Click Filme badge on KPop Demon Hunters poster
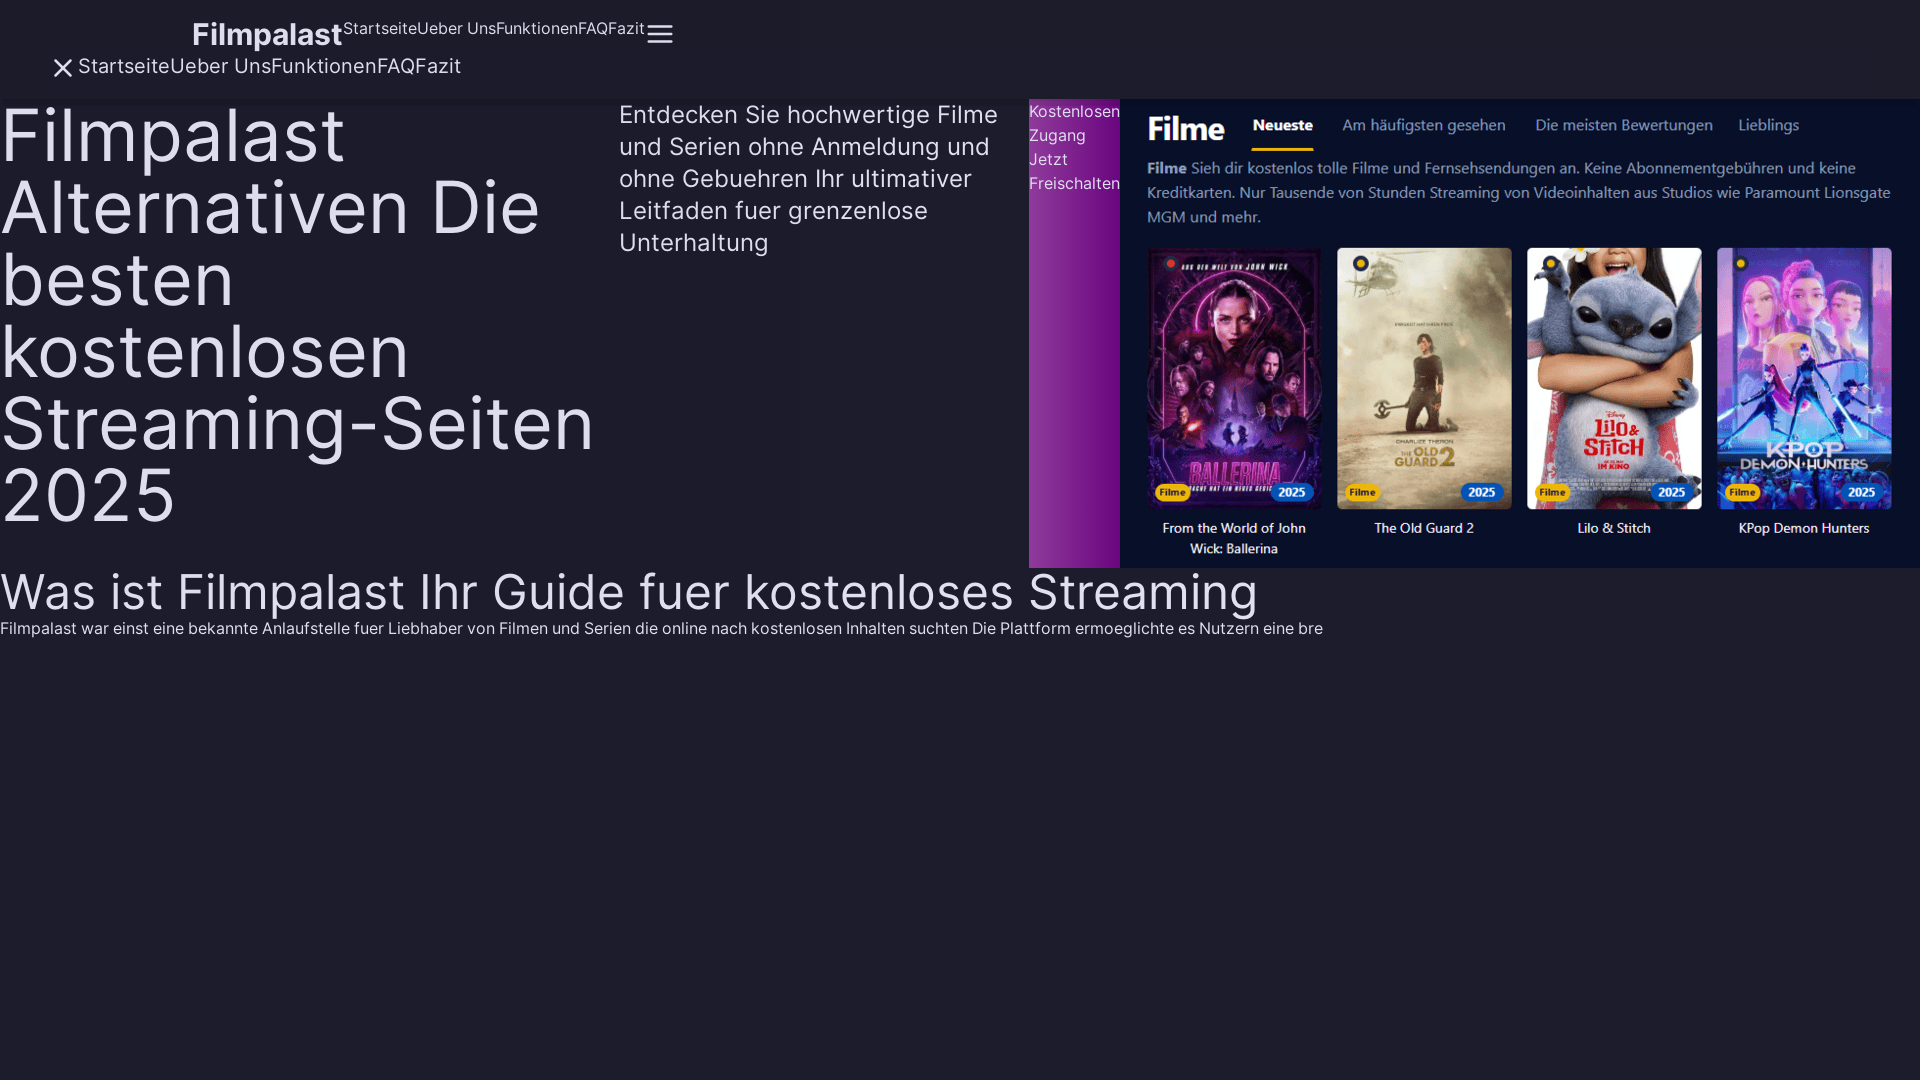The height and width of the screenshot is (1080, 1920). pyautogui.click(x=1742, y=492)
